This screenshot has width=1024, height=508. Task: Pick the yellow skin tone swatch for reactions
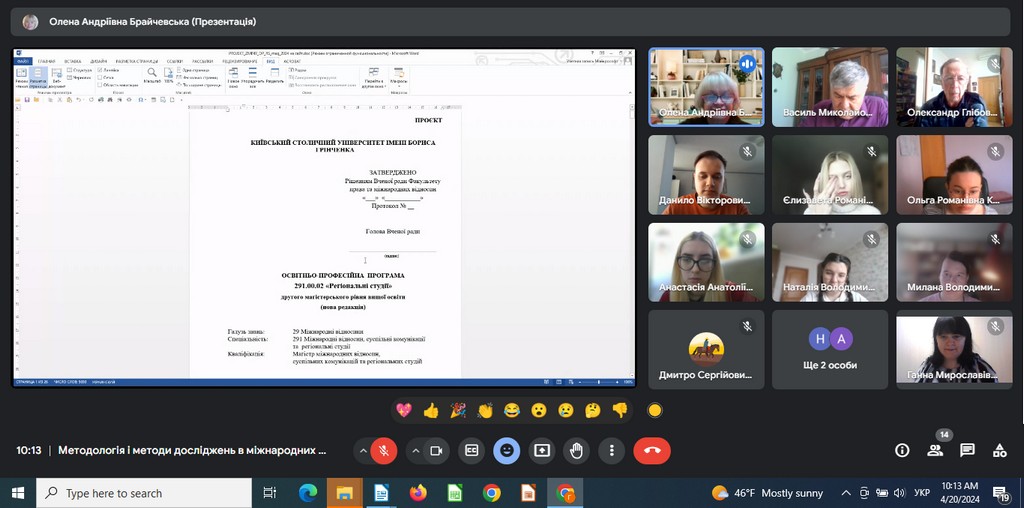655,410
